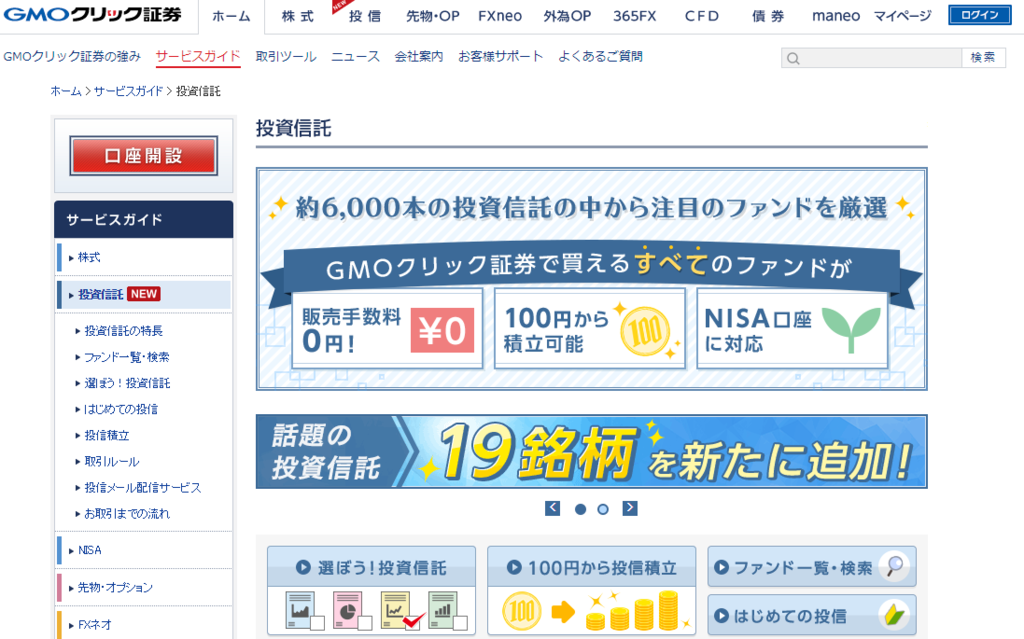Click magnifier icon on ファンド一覧・検索 button
This screenshot has width=1024, height=639.
click(894, 566)
